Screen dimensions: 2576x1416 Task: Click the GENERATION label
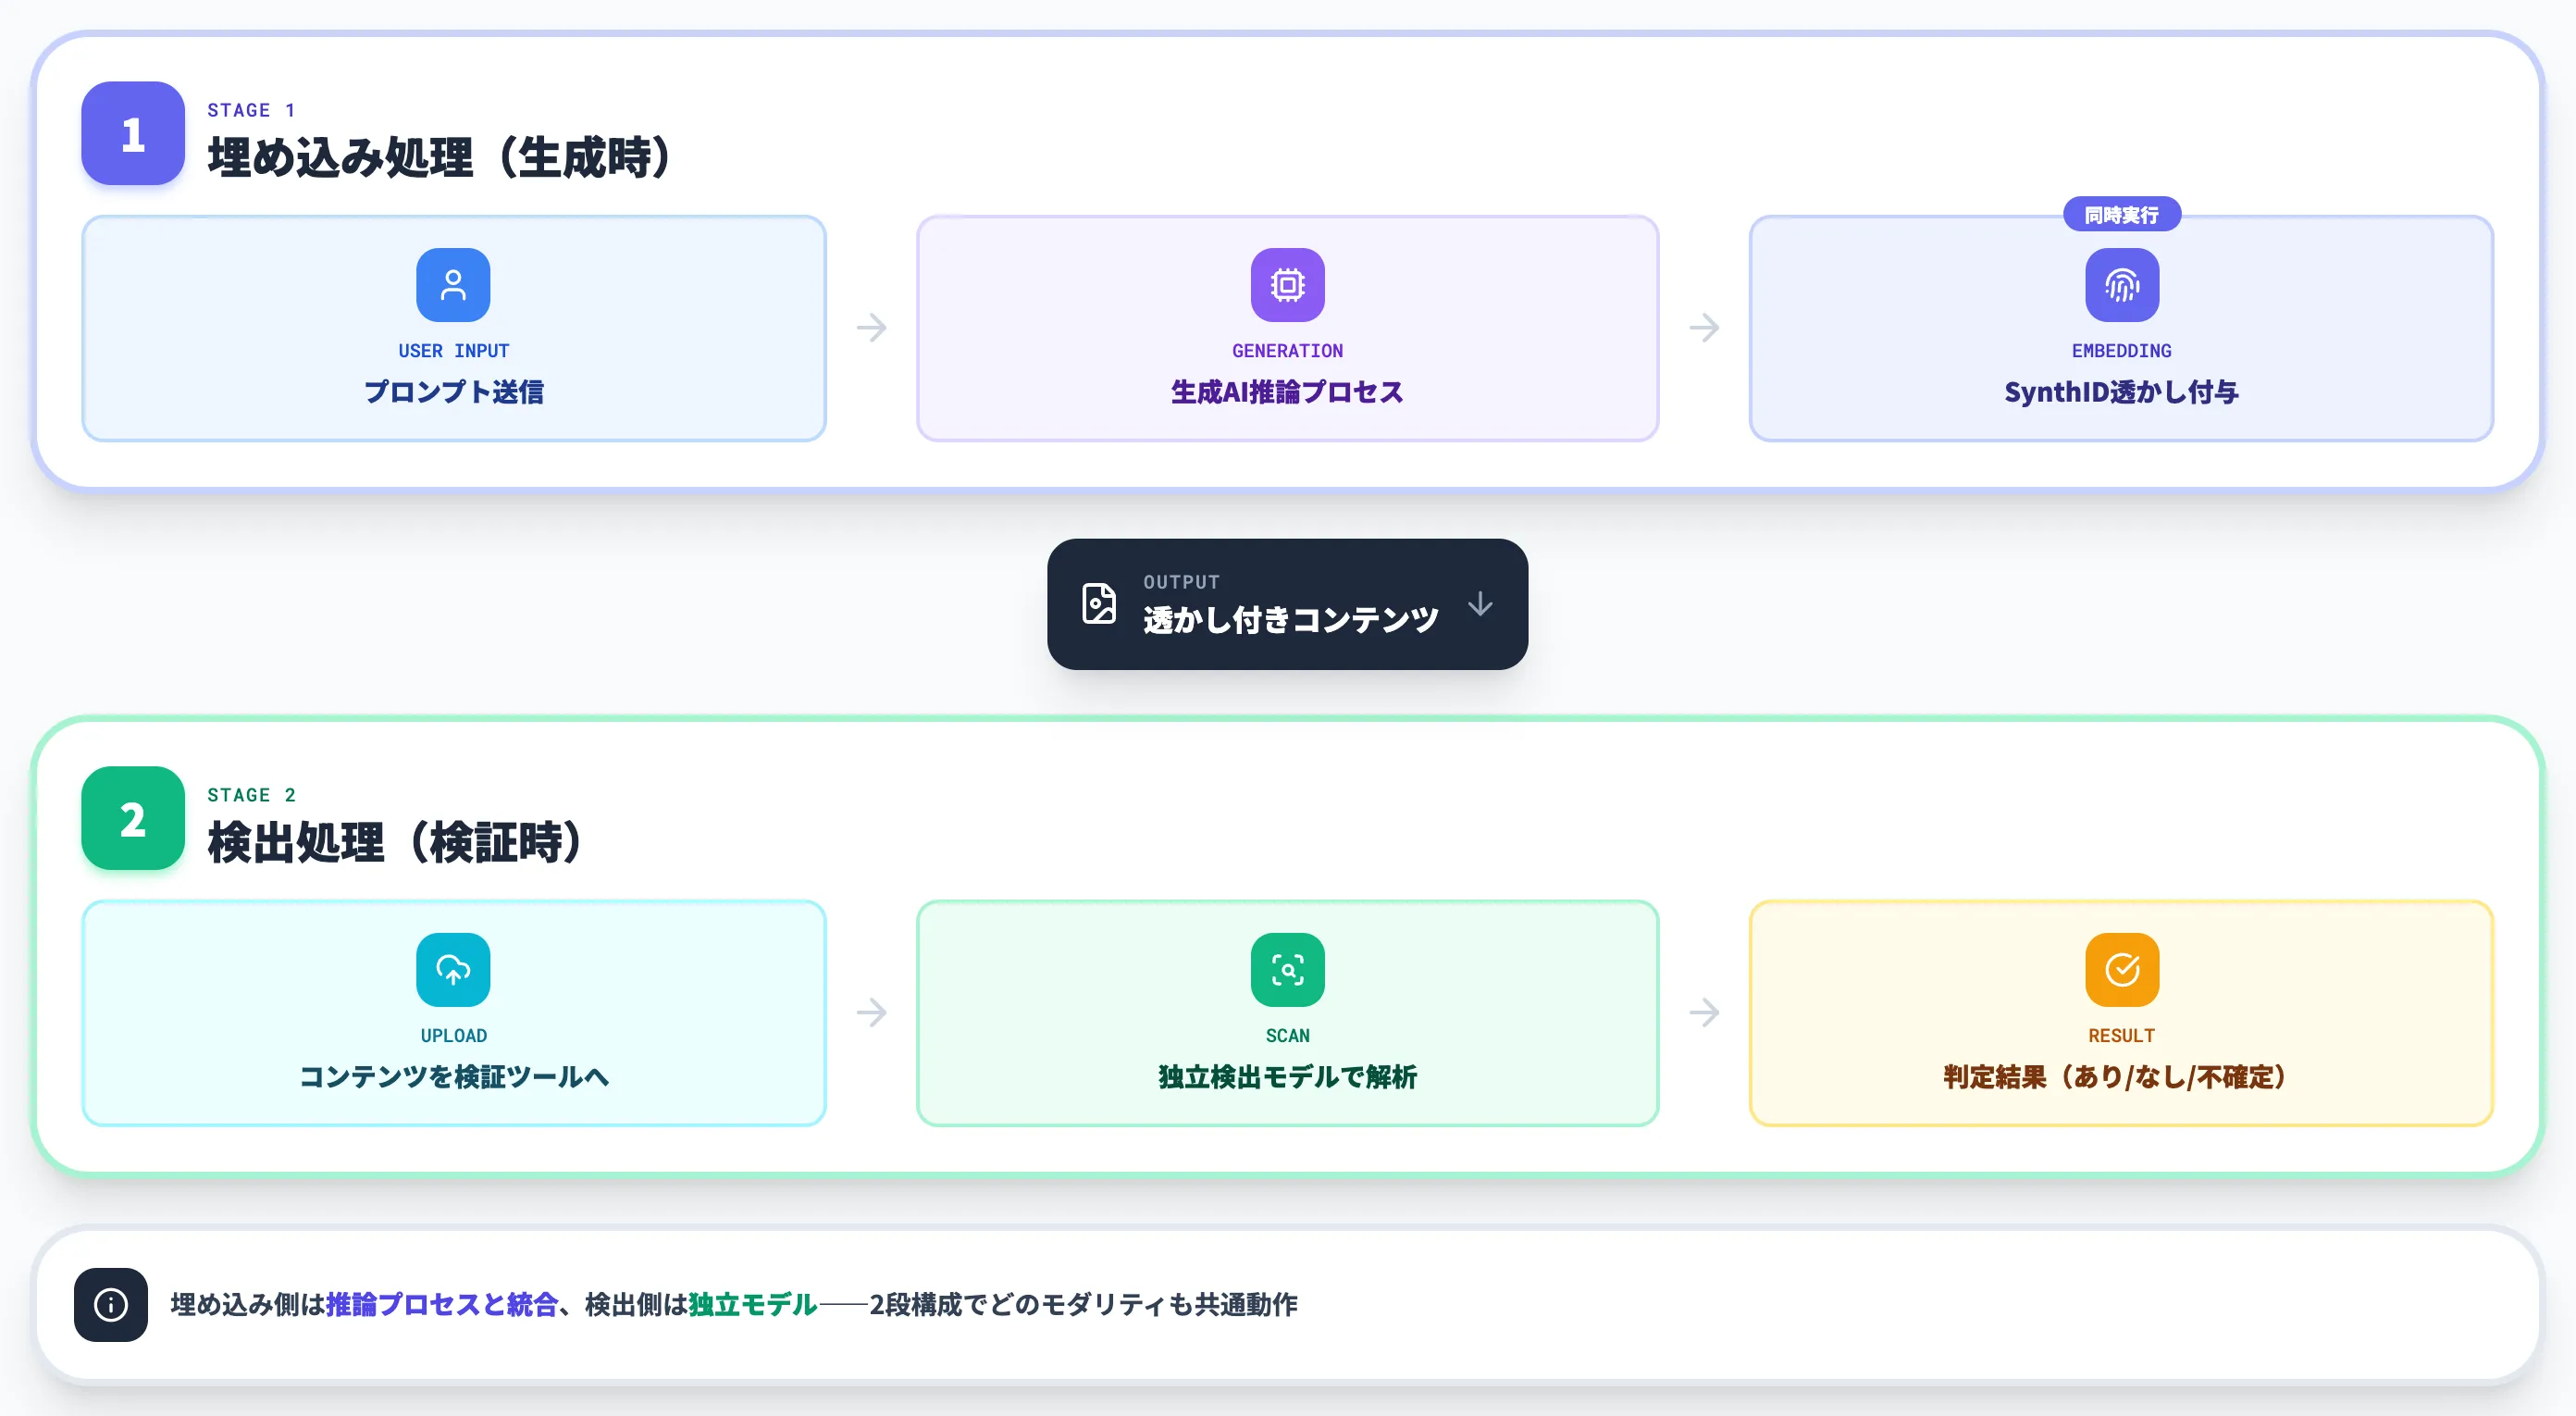coord(1287,351)
